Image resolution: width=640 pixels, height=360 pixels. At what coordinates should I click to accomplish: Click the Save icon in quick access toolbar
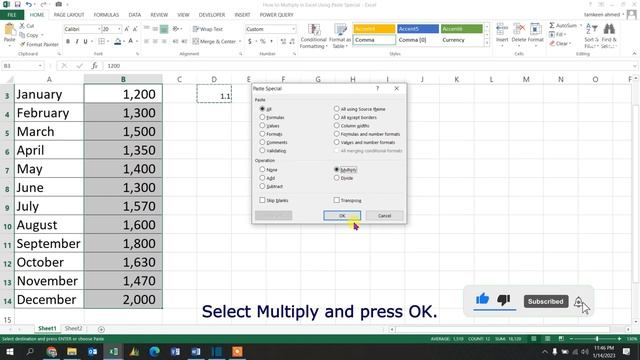[18, 4]
